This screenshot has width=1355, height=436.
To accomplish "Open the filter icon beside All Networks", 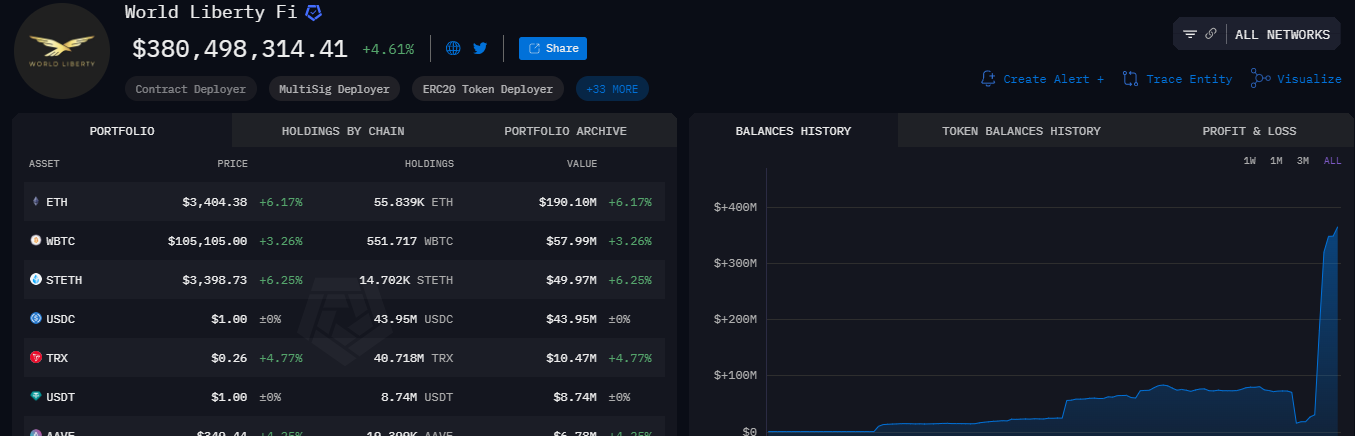I will [x=1190, y=34].
